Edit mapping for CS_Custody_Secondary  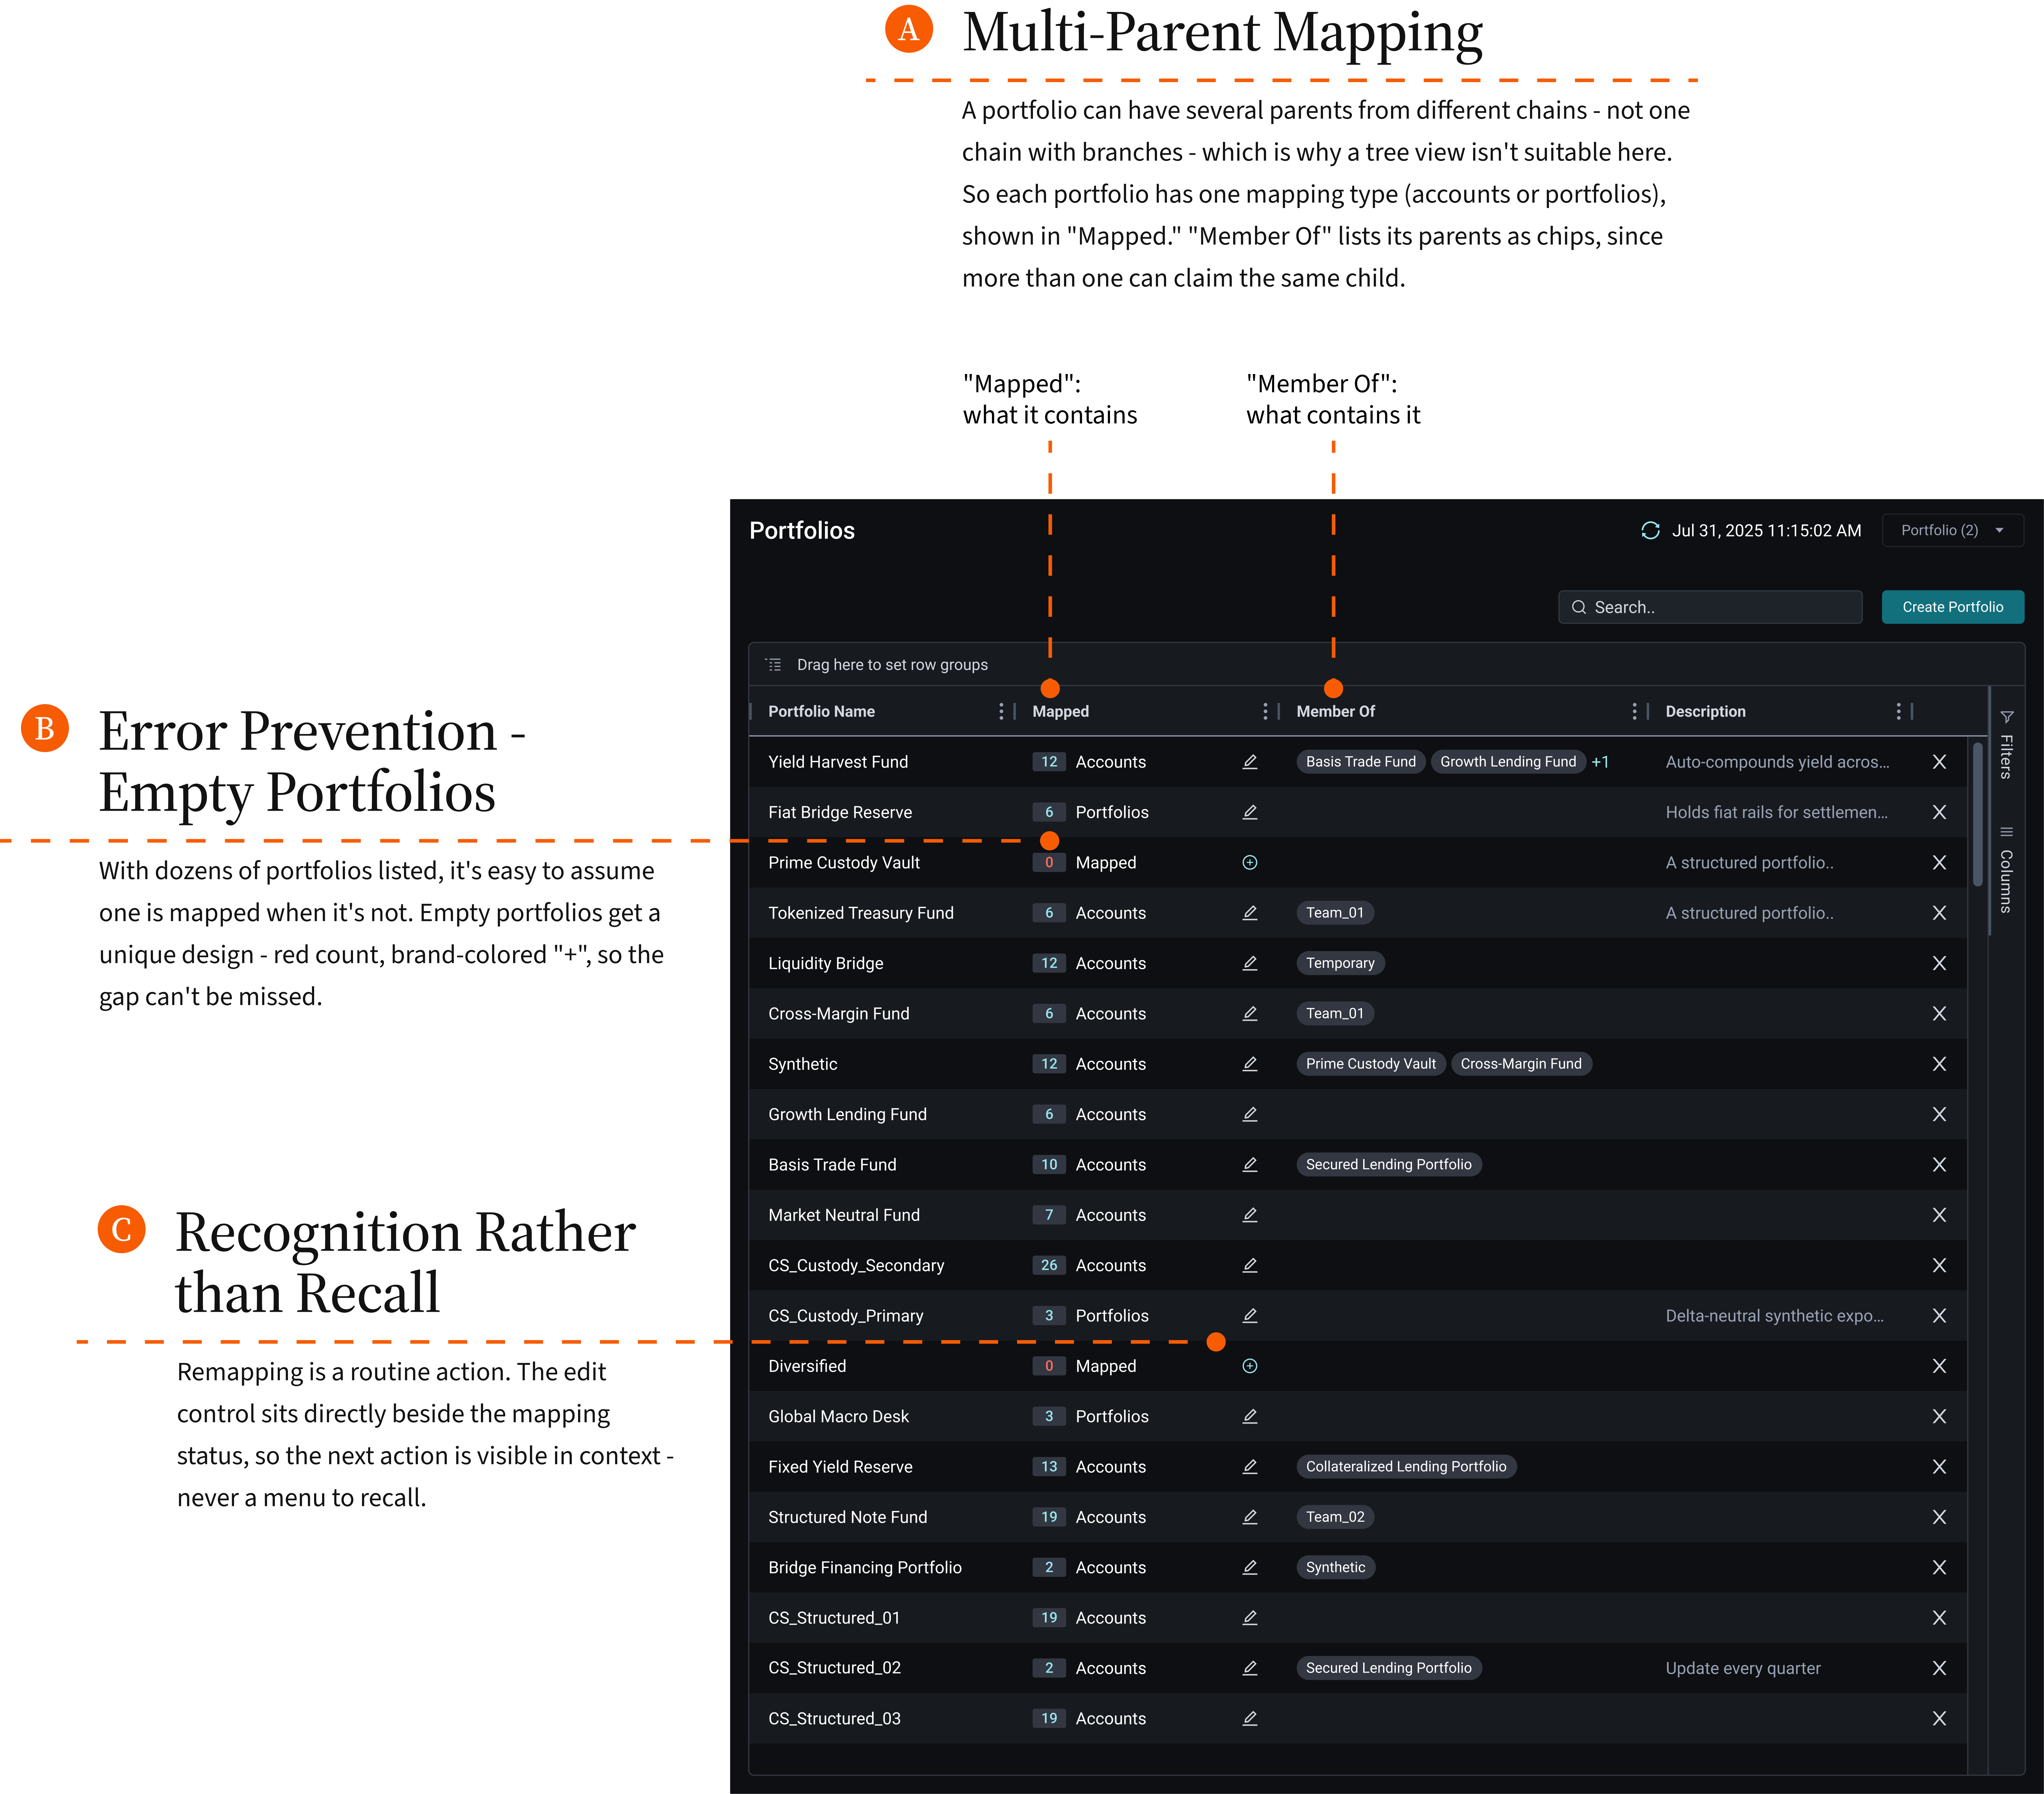(1250, 1265)
